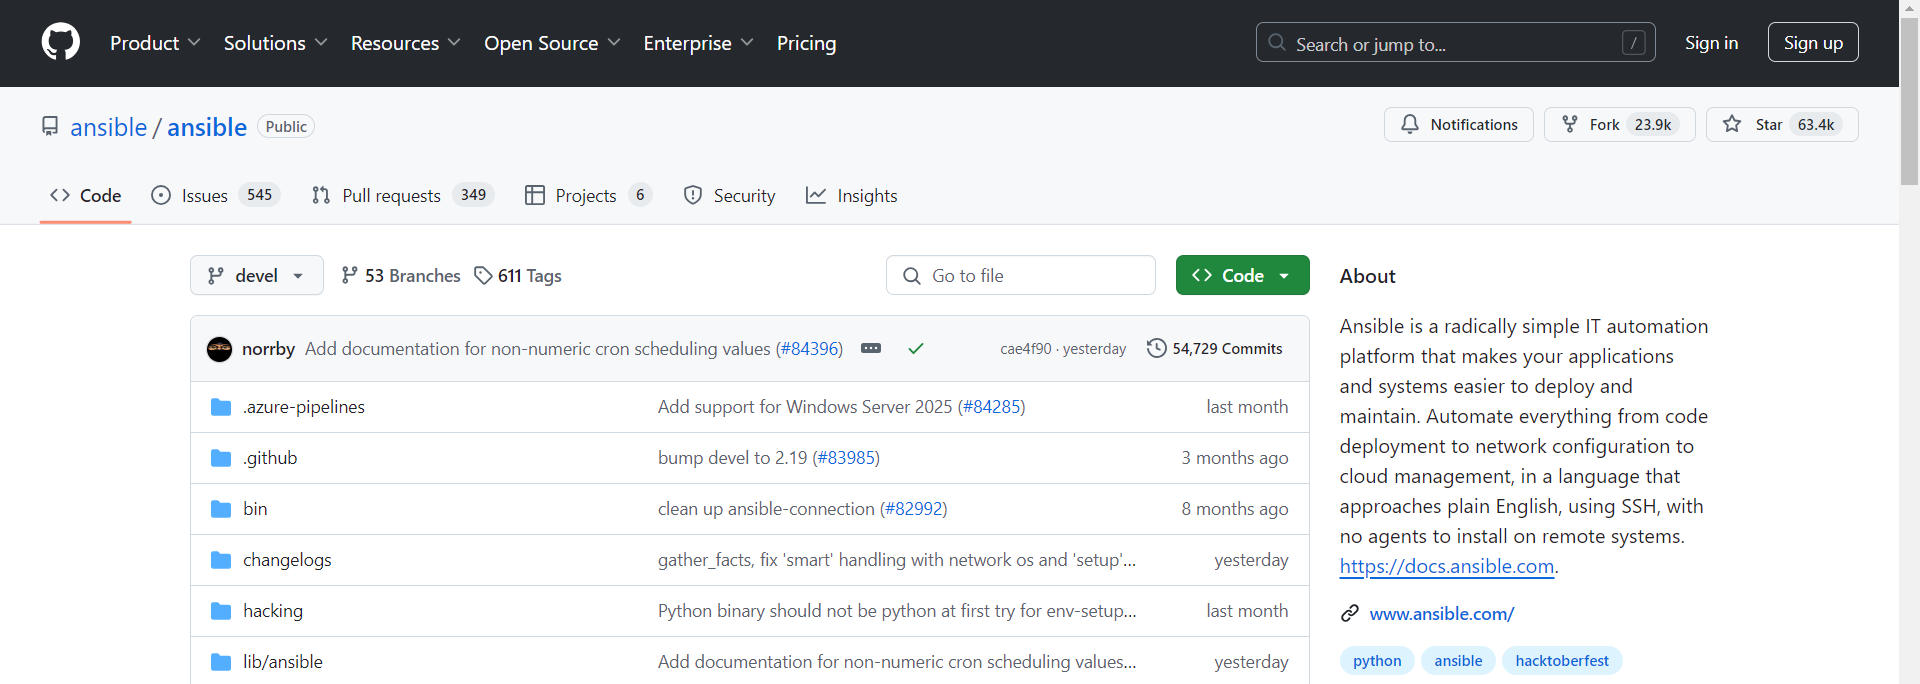This screenshot has height=684, width=1920.
Task: Click the Search or jump to field
Action: click(x=1455, y=43)
